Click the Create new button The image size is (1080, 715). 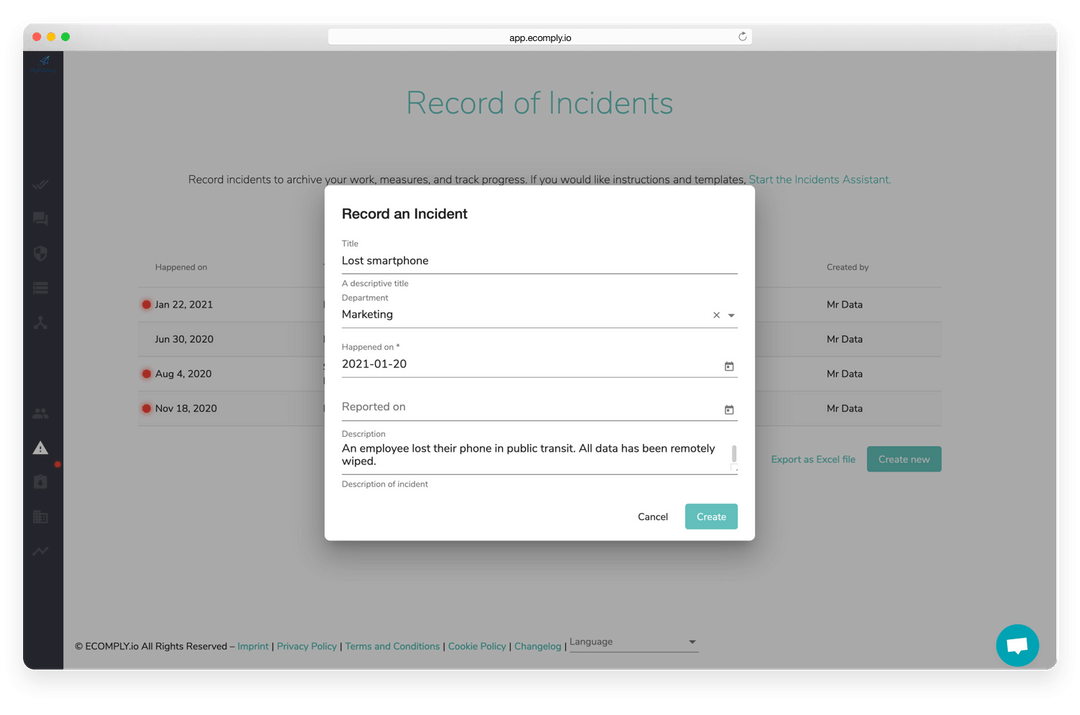(903, 459)
